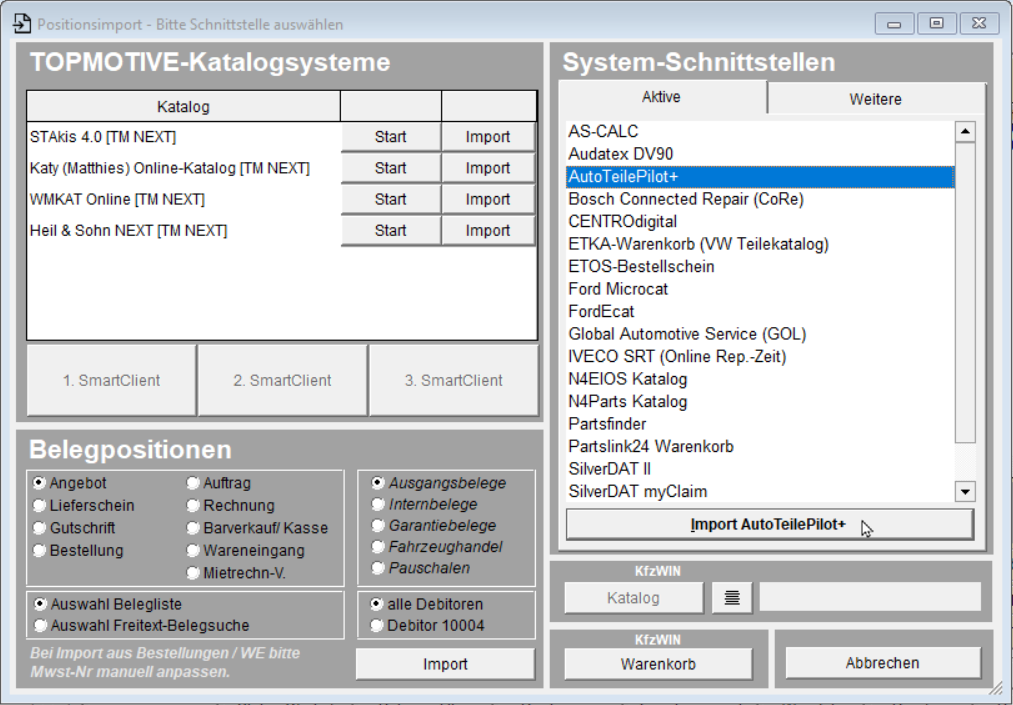The image size is (1013, 705).
Task: Choose Fahrzeughandel option
Action: click(x=378, y=547)
